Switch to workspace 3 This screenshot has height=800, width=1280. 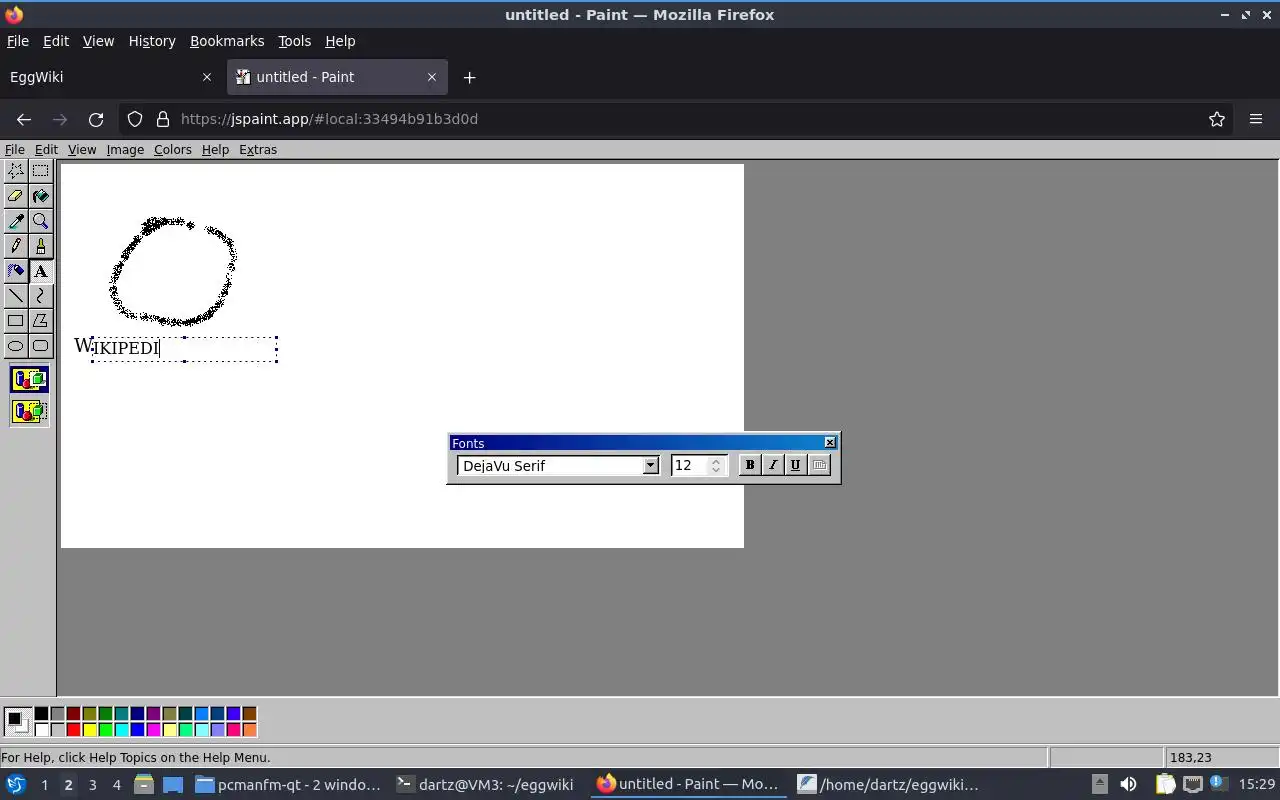[92, 785]
